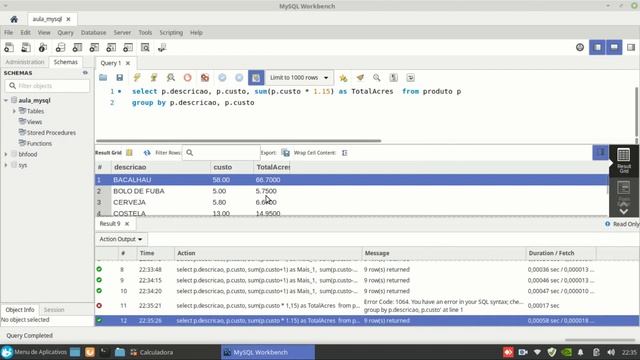Toggle the bottom output panel
Viewport: 640px width, 360px height.
click(614, 47)
